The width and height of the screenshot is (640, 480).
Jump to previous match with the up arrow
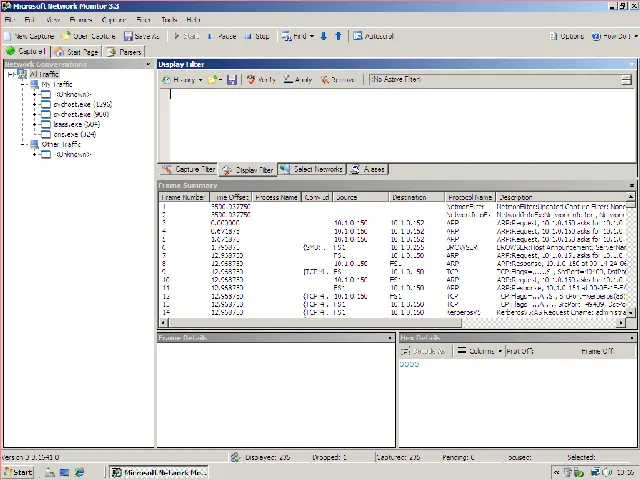(x=338, y=36)
